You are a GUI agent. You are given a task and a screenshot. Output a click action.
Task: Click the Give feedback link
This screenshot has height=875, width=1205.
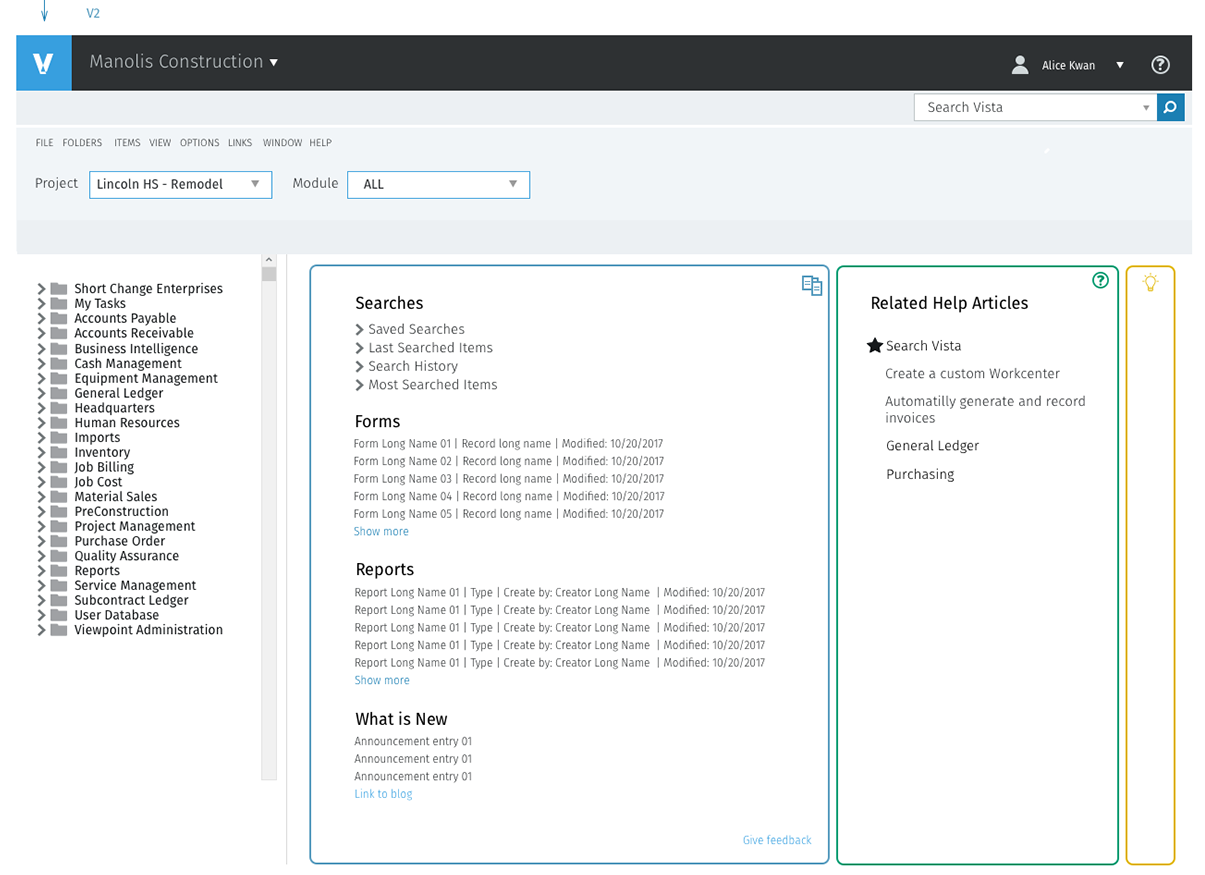tap(777, 840)
